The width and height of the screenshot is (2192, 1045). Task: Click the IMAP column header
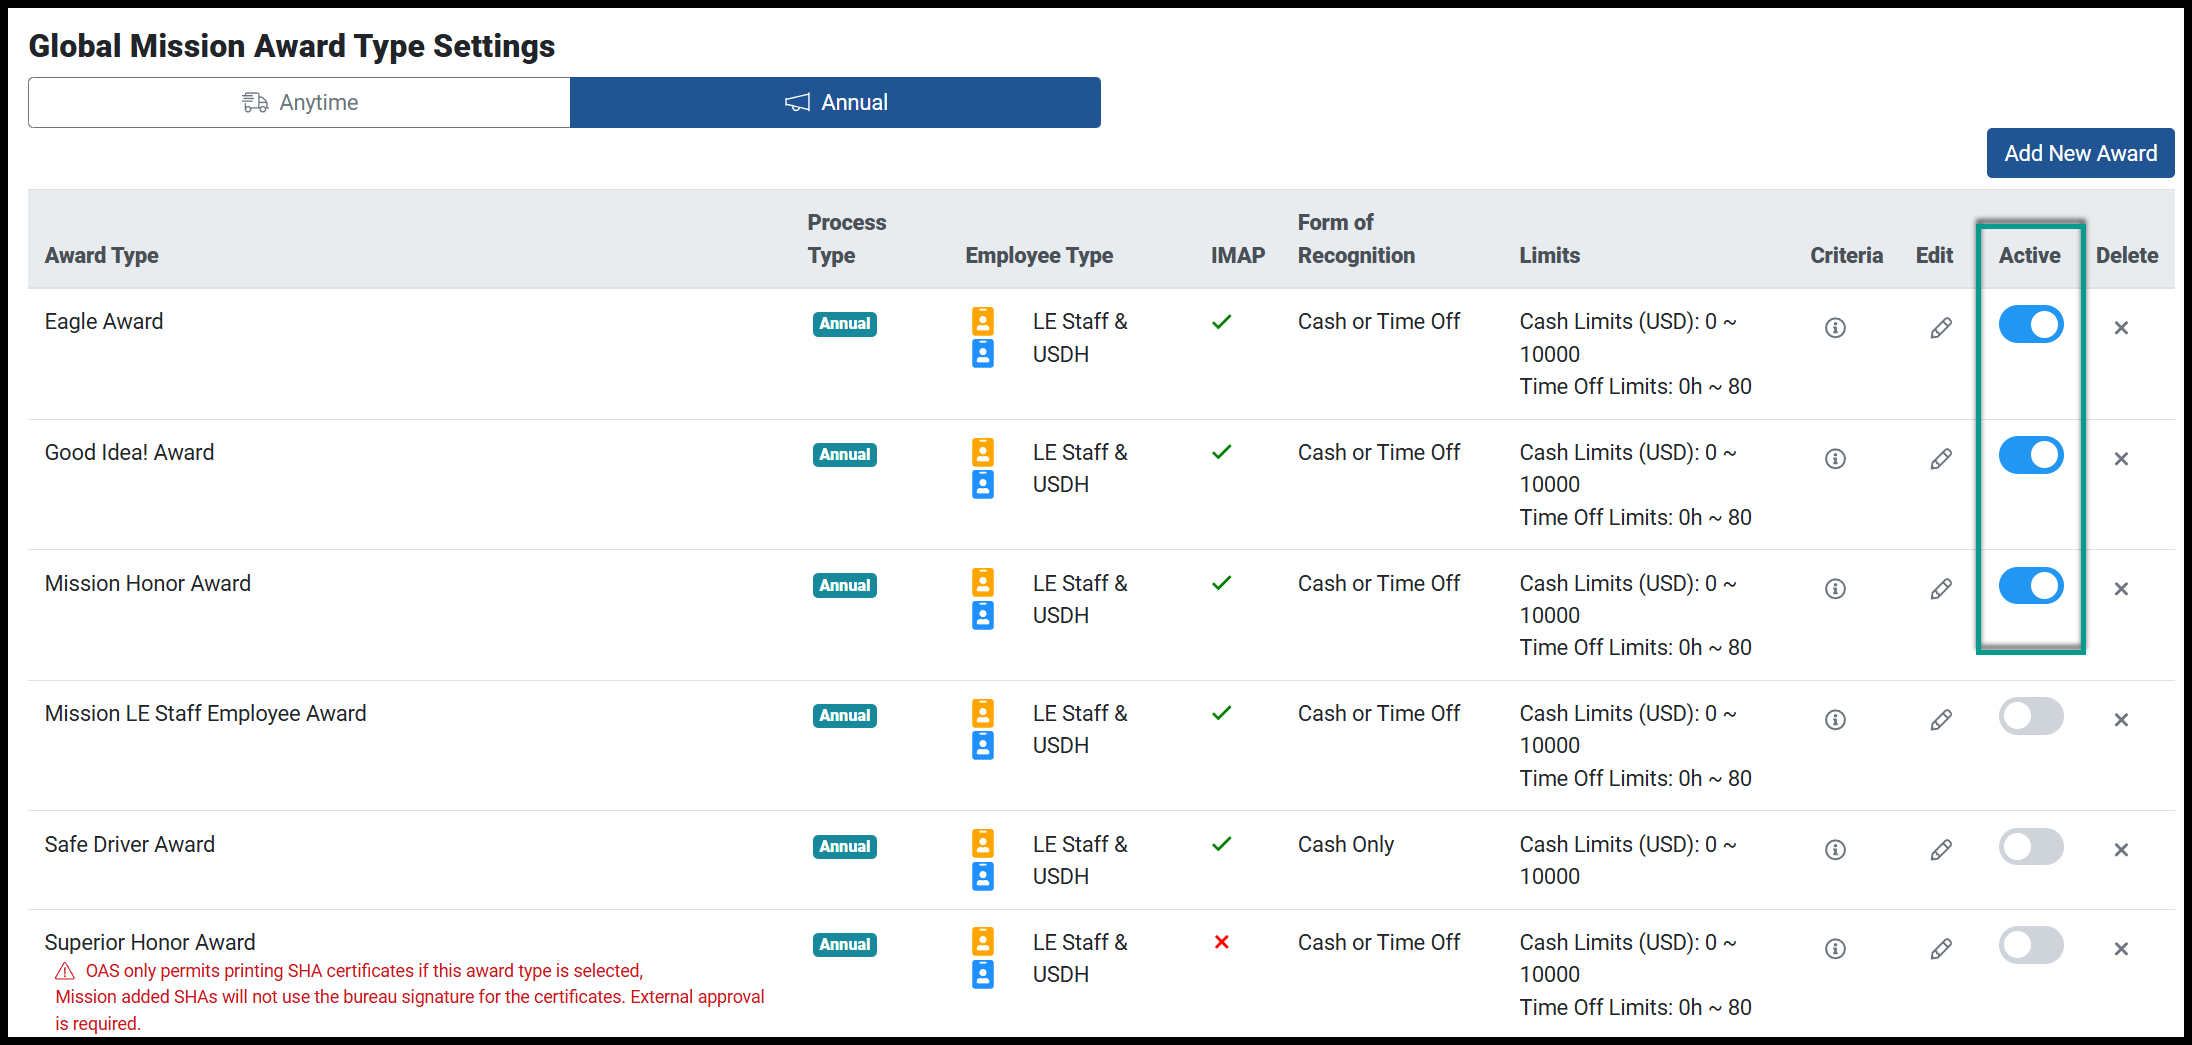pos(1238,255)
